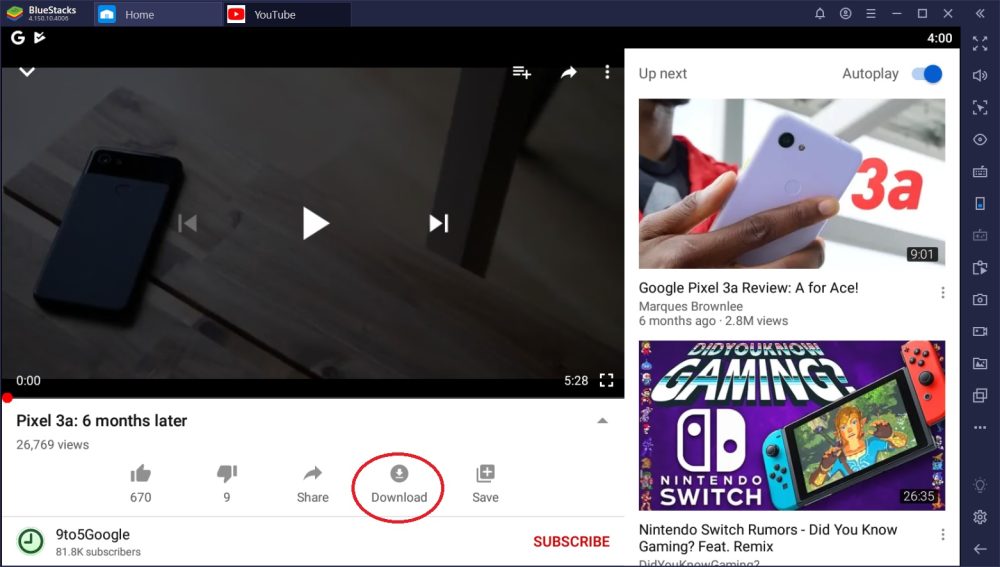Viewport: 1000px width, 567px height.
Task: Play the Pixel 3a video
Action: (315, 223)
